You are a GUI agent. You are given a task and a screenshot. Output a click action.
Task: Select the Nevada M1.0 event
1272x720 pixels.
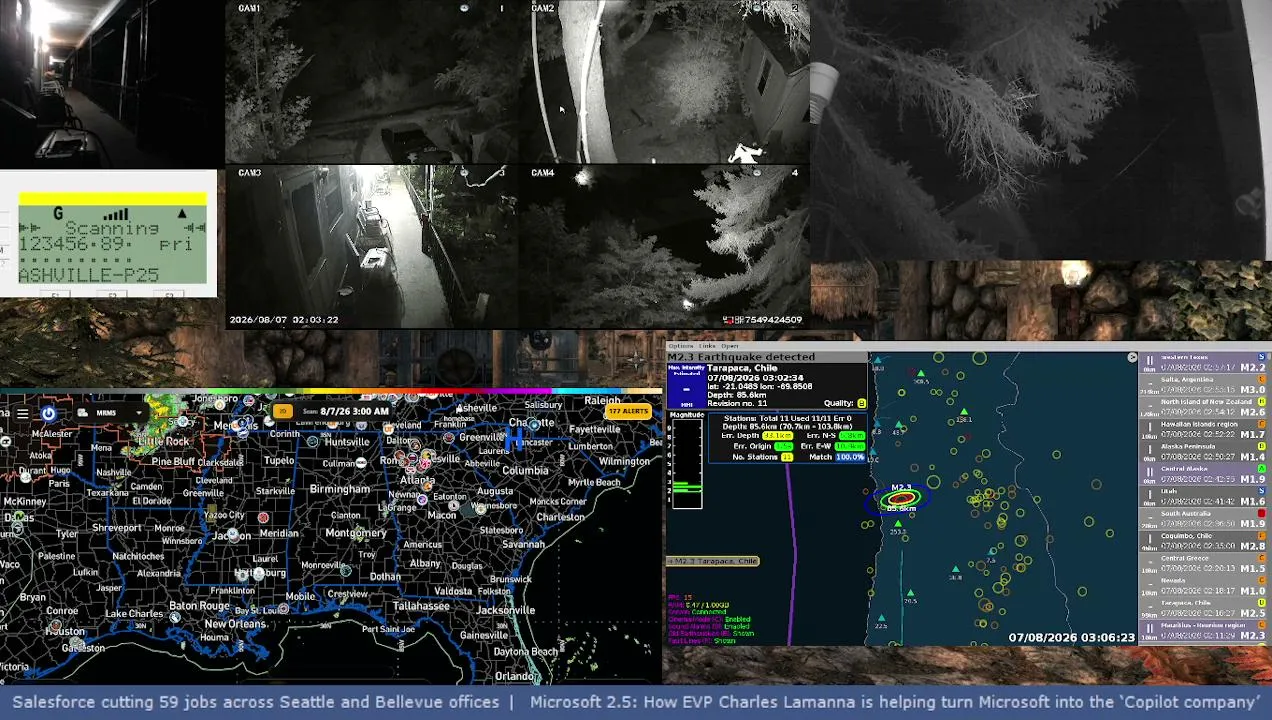(1204, 586)
